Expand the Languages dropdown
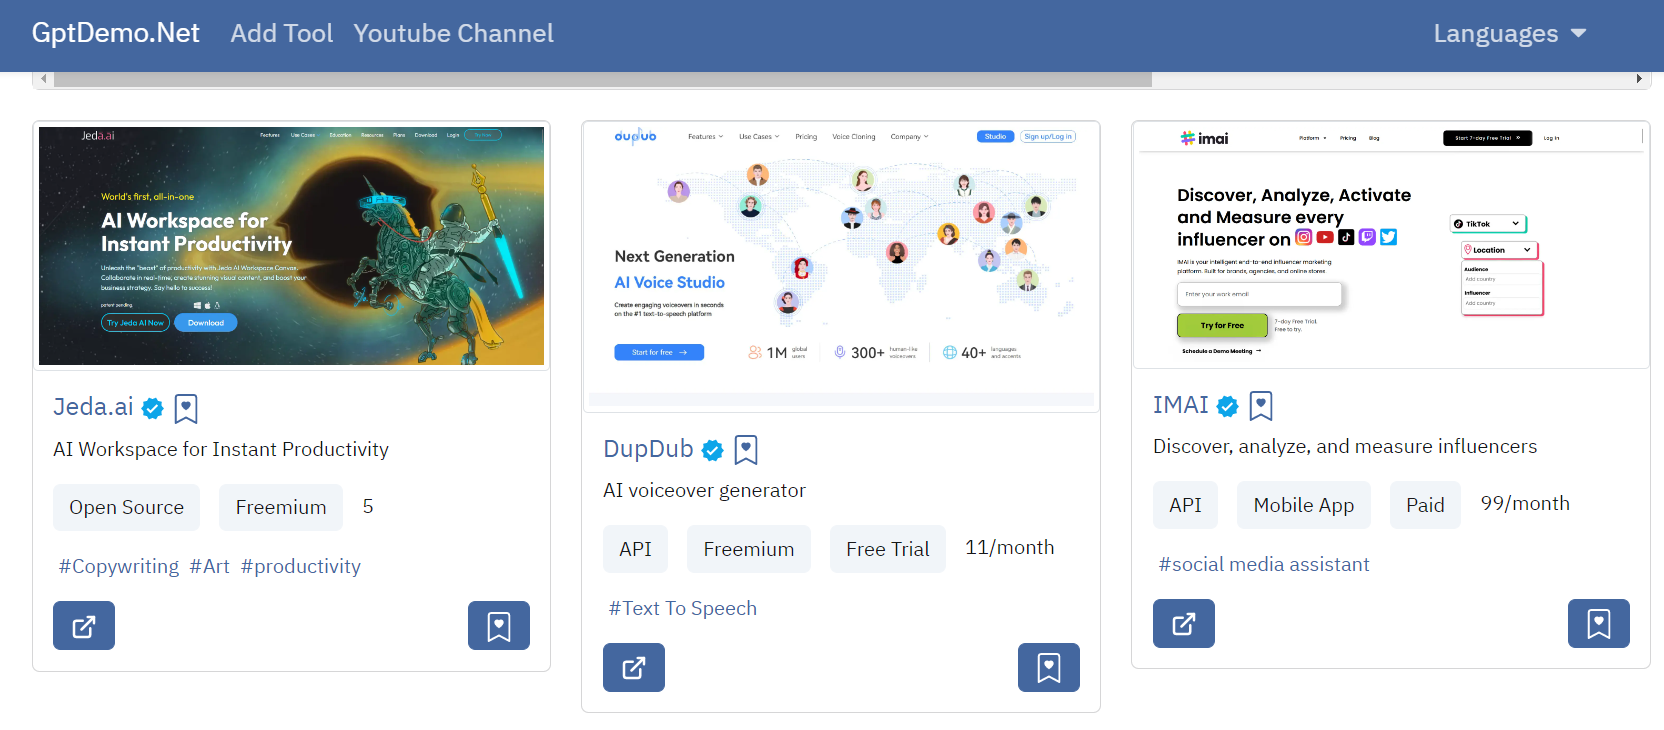Screen dimensions: 1664x730 click(x=1510, y=33)
